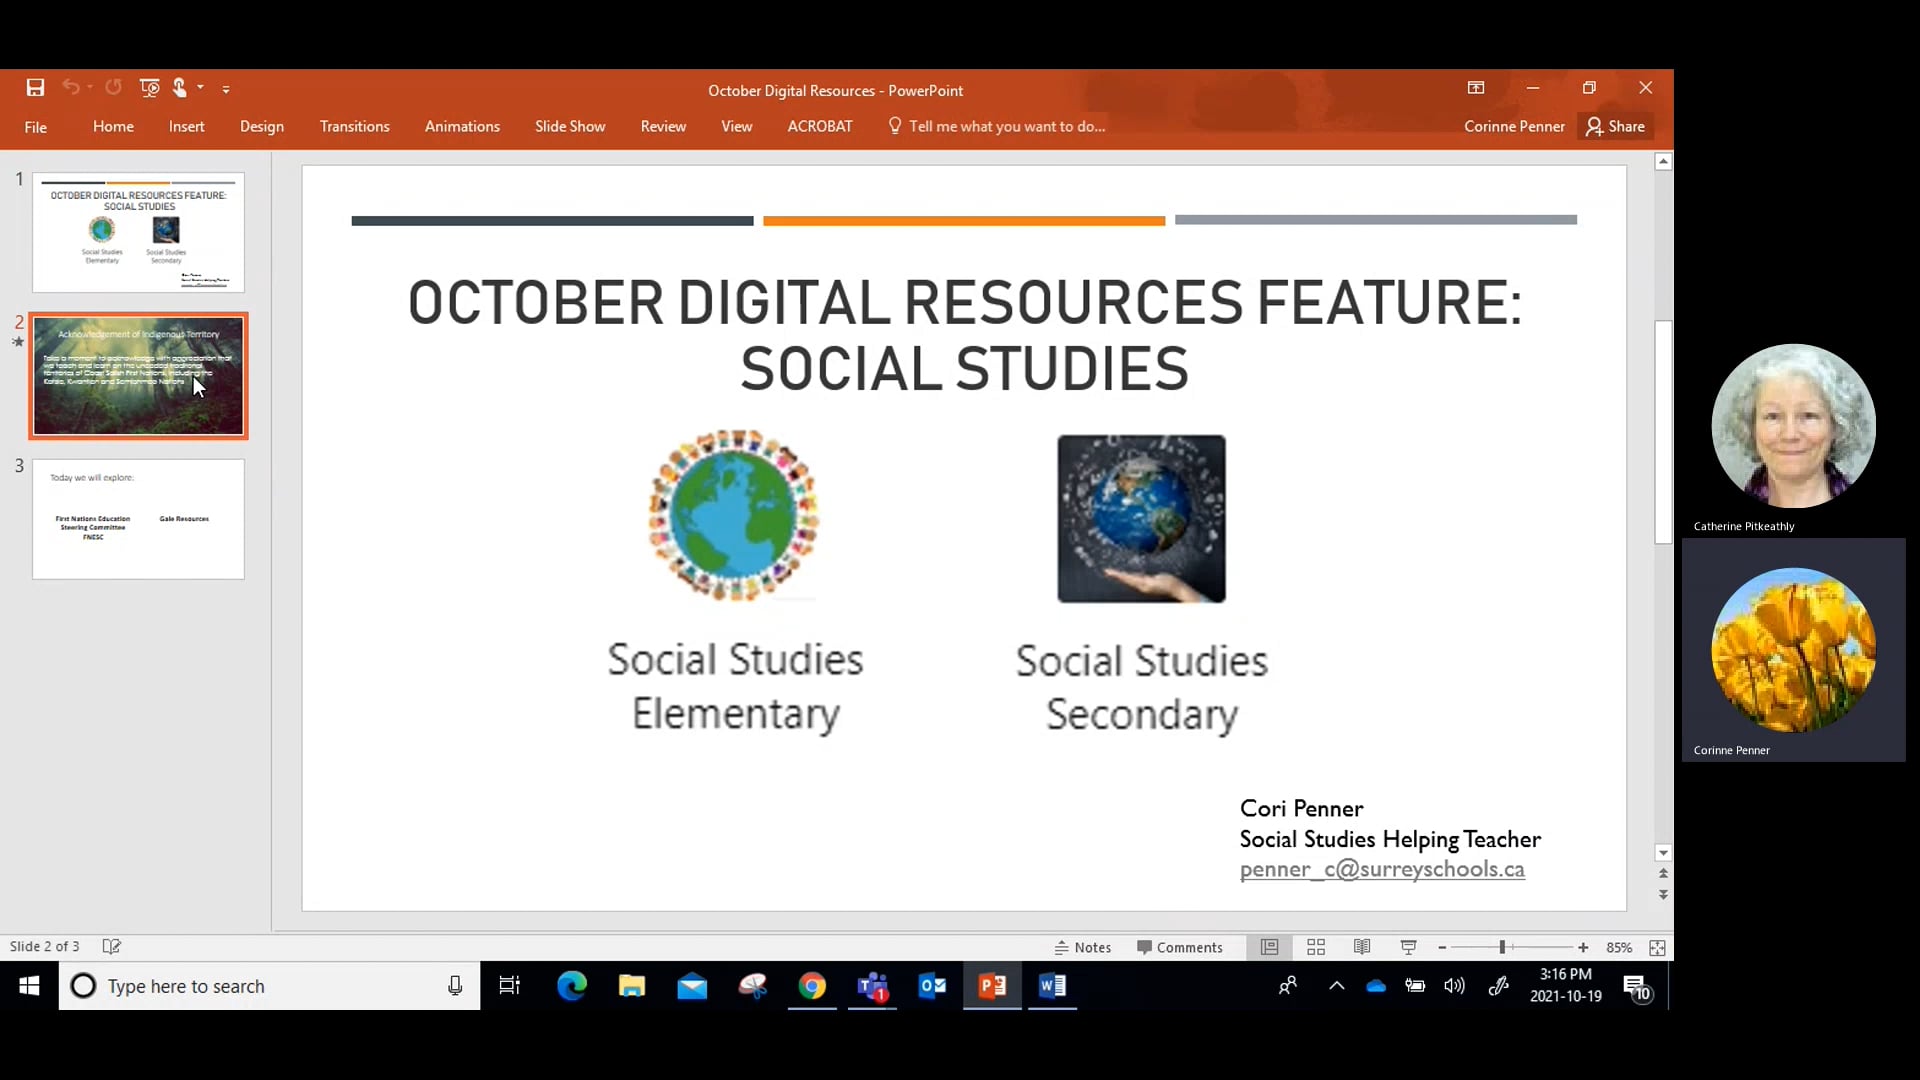The image size is (1920, 1080).
Task: Open Google Chrome from the taskbar
Action: (813, 986)
